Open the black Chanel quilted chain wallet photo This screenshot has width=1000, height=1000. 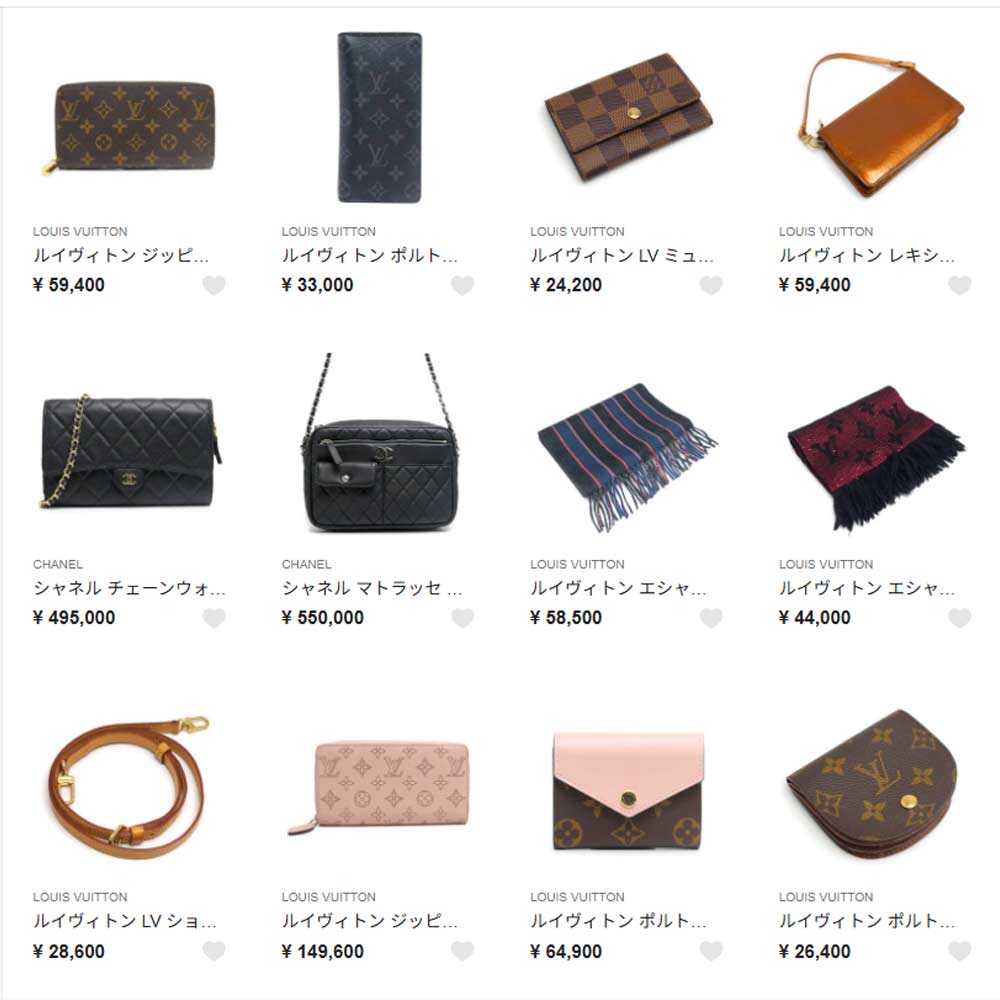131,451
